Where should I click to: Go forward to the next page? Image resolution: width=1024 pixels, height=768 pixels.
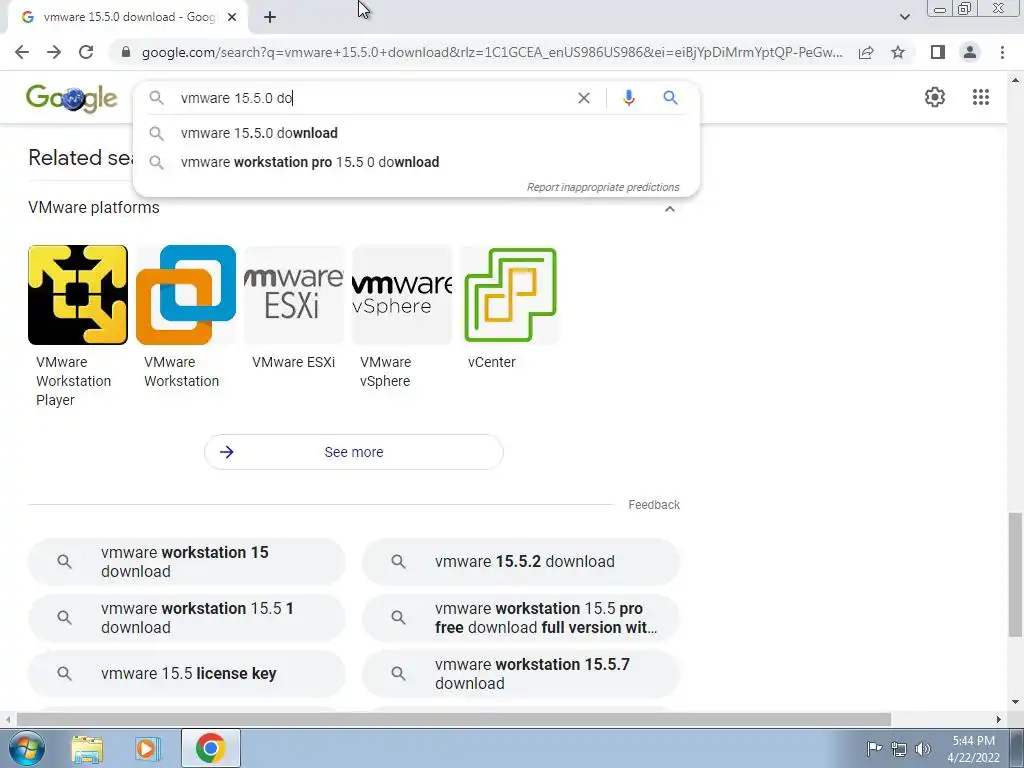pos(54,52)
